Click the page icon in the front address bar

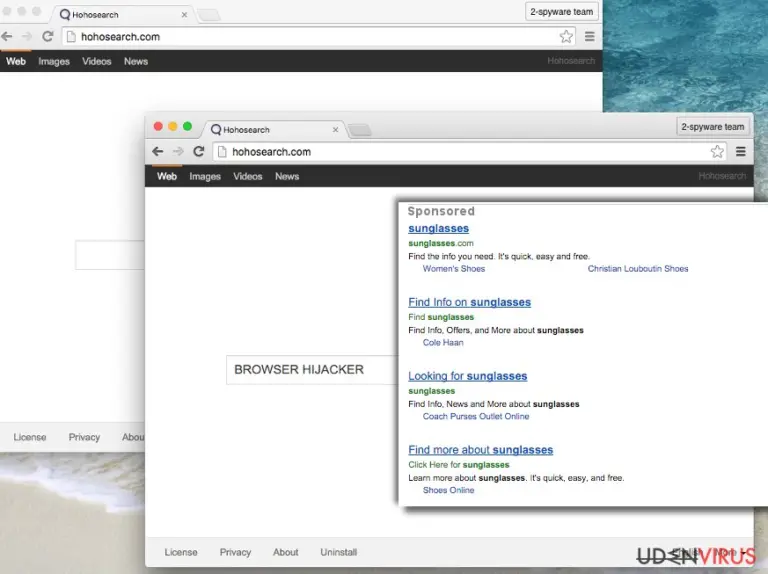click(x=222, y=152)
